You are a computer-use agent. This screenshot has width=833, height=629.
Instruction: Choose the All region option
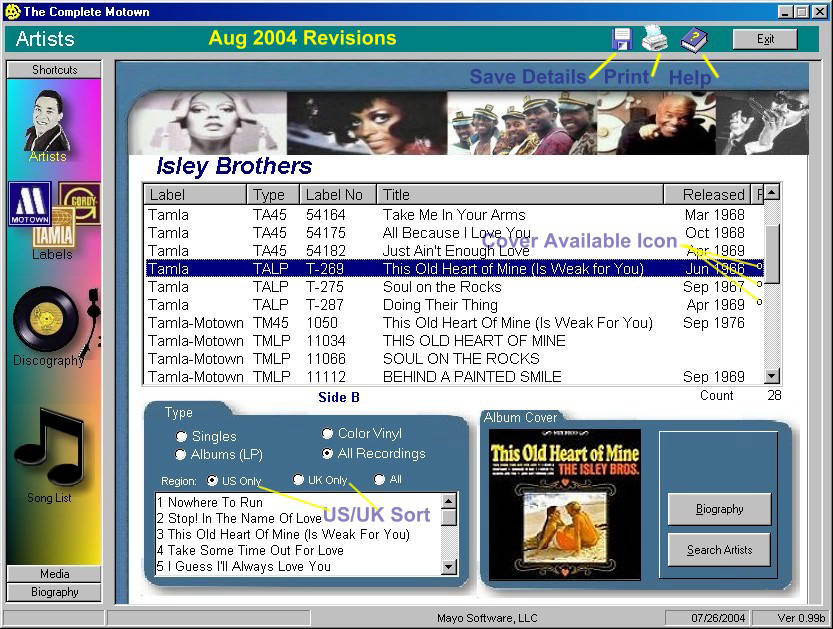tap(379, 479)
